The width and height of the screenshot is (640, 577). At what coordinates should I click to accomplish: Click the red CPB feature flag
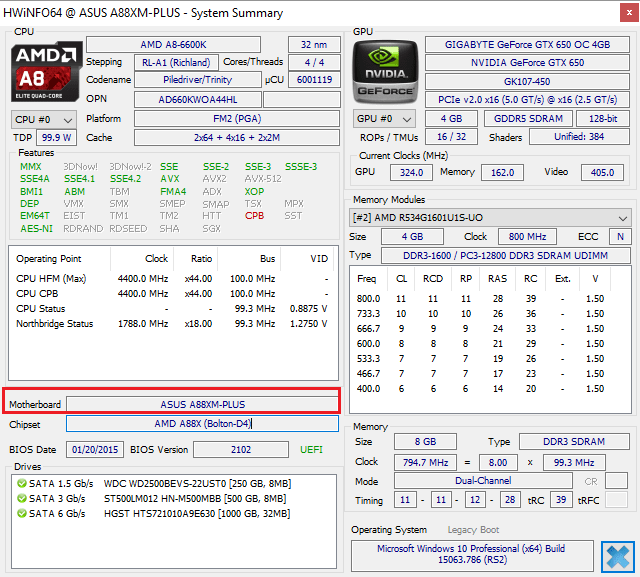254,216
